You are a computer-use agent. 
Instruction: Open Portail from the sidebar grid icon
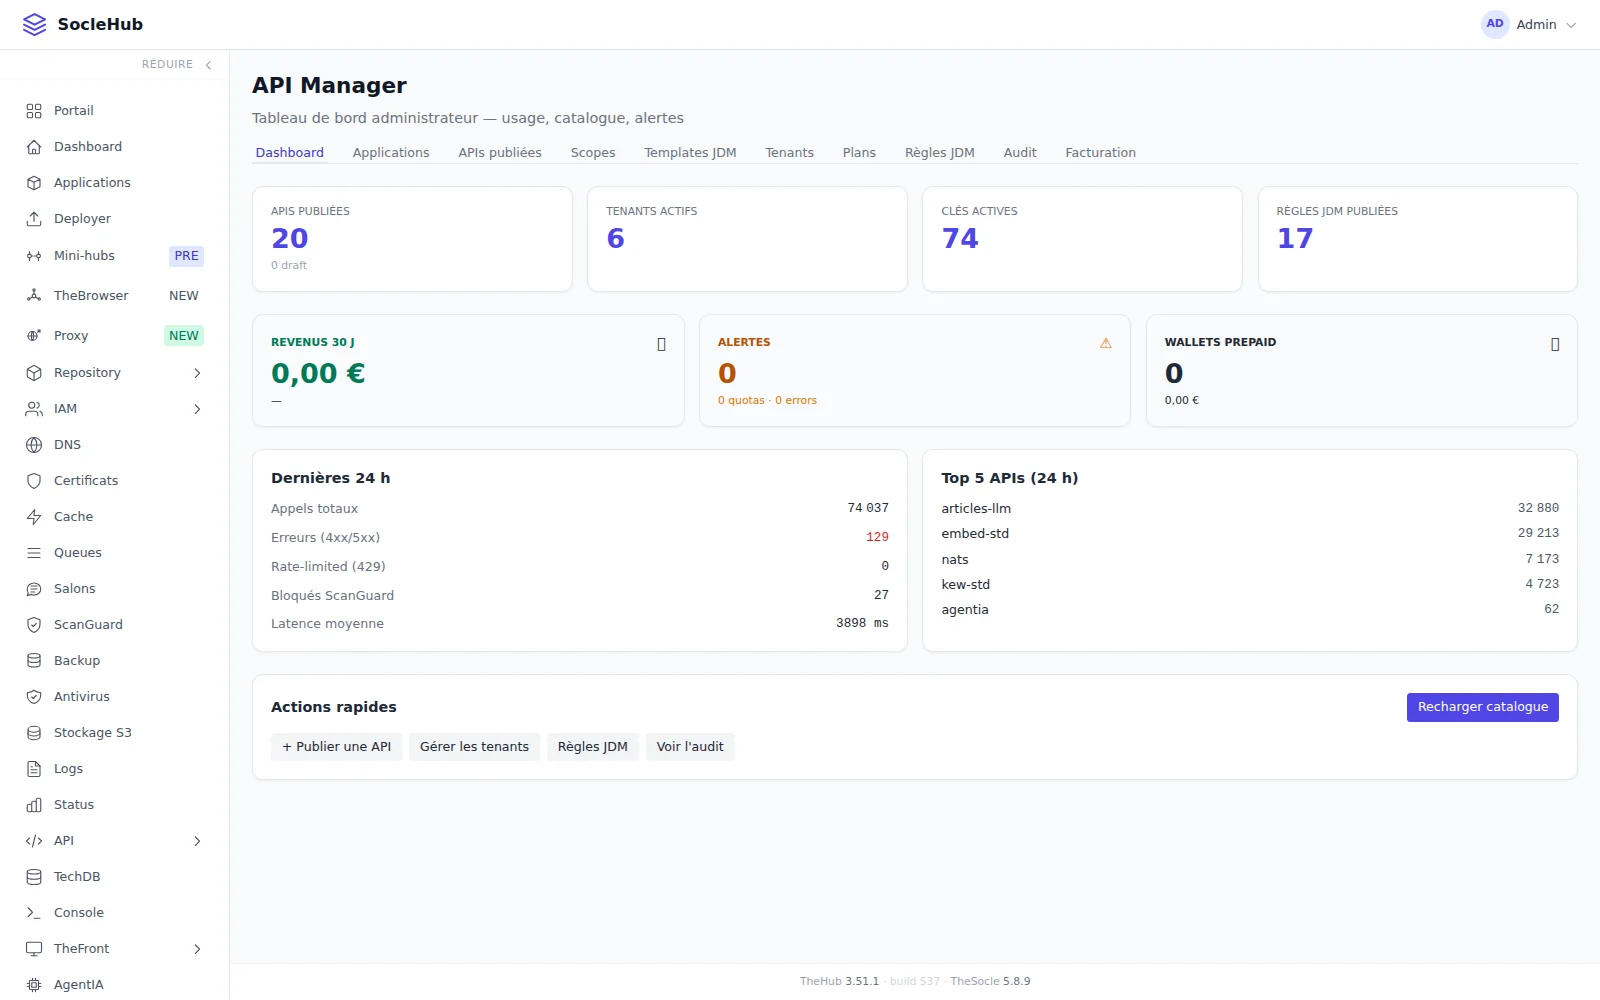34,111
